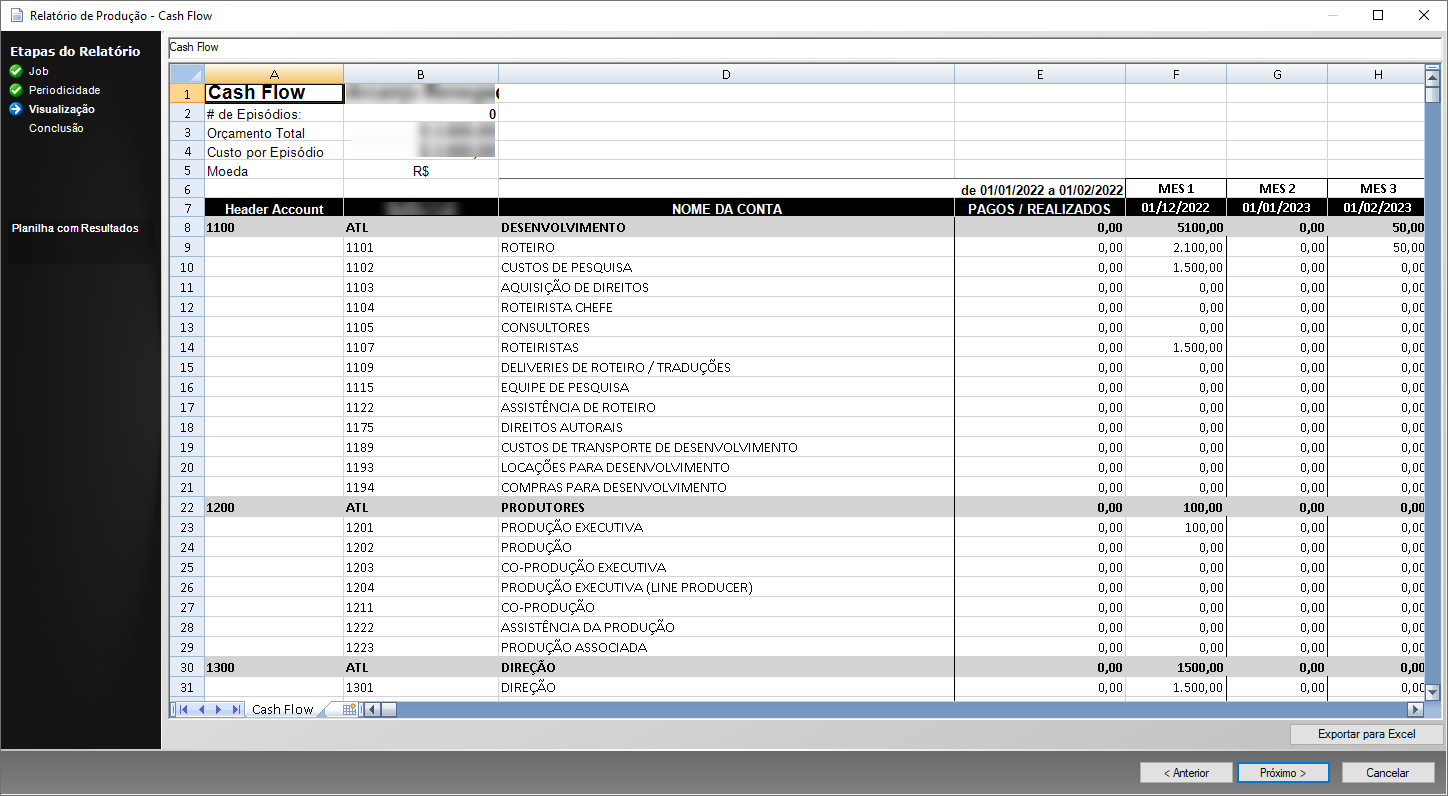Click the '1300' header account cell
Screen dimensions: 1448x796
click(x=274, y=667)
